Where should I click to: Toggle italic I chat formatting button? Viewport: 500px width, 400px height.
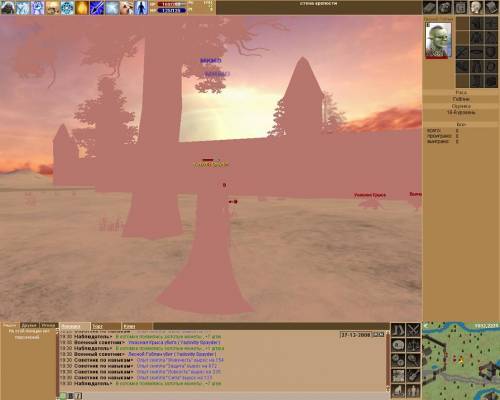(x=78, y=396)
